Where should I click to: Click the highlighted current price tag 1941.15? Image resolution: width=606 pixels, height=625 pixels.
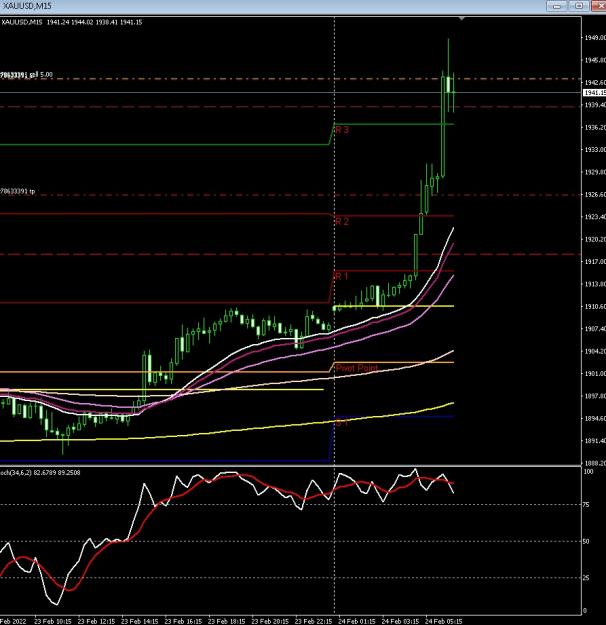tap(594, 93)
